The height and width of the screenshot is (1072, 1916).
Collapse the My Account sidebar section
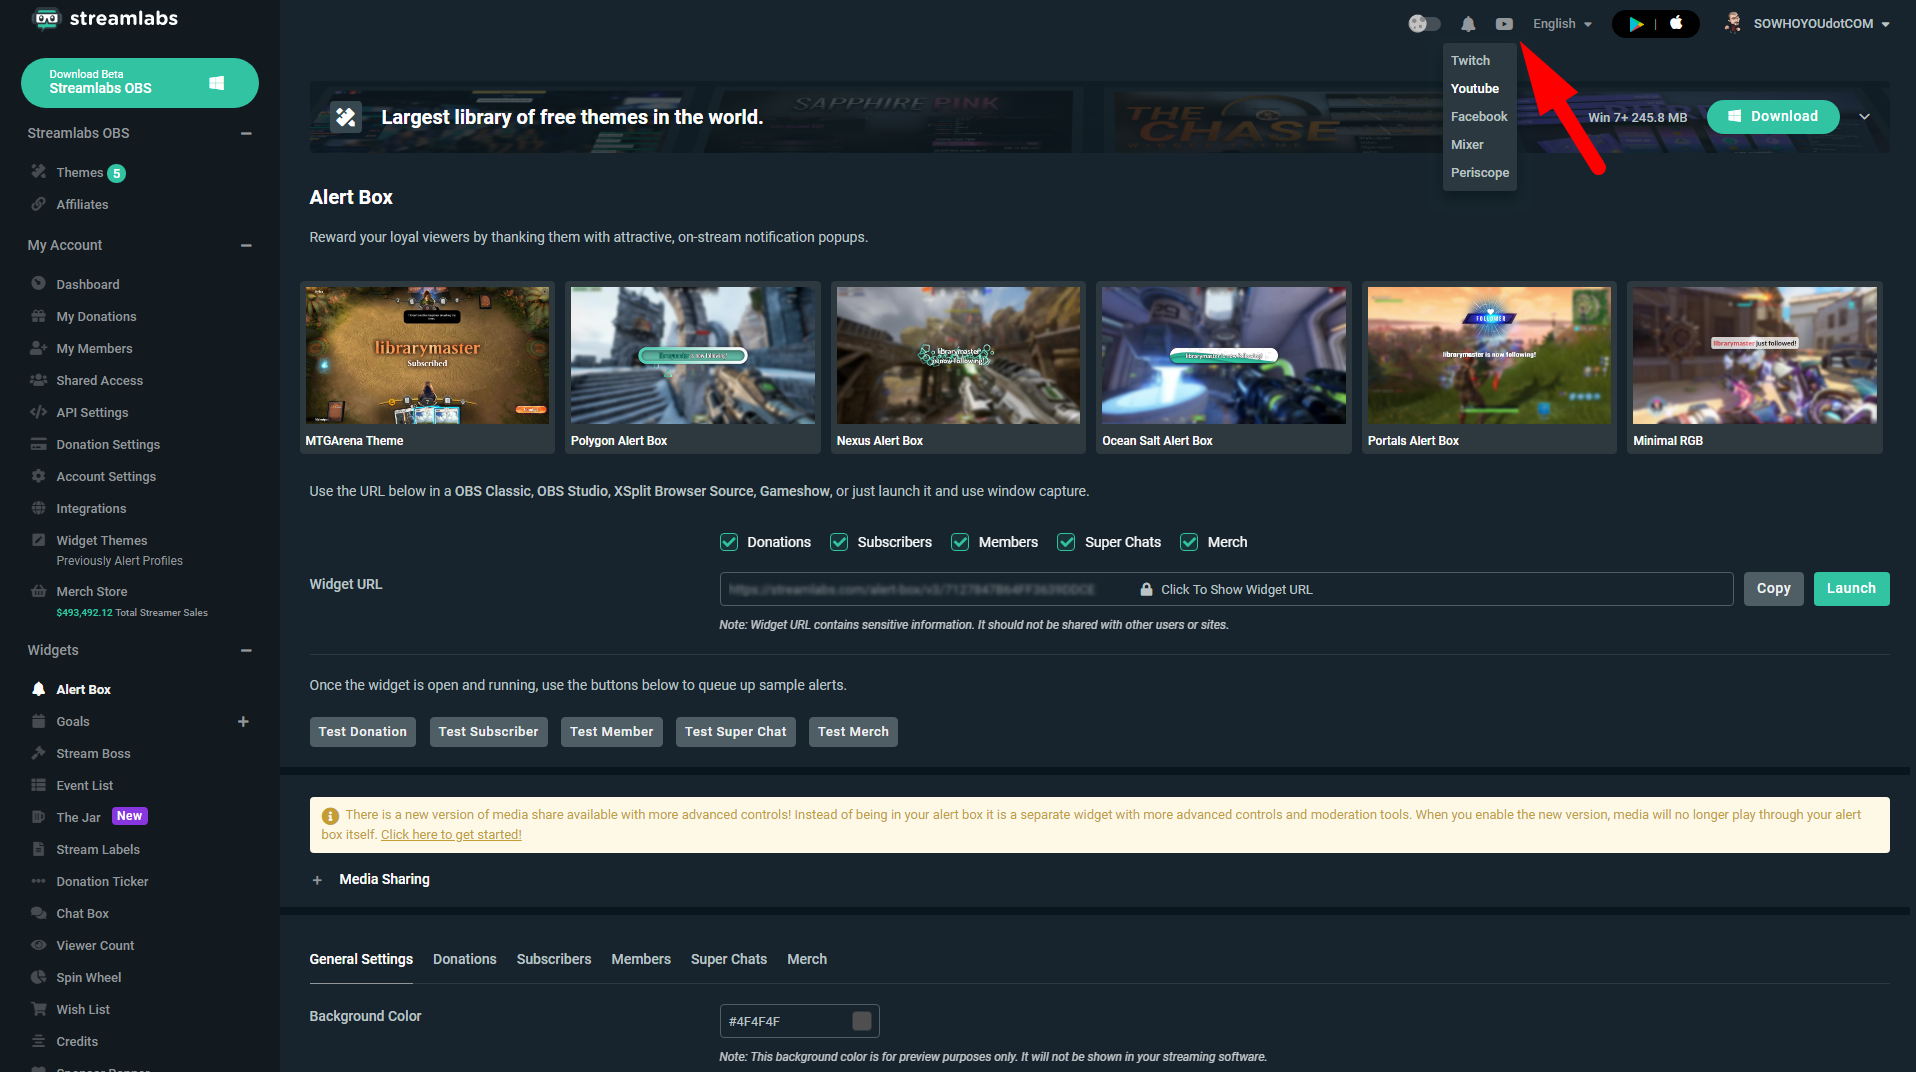tap(246, 245)
